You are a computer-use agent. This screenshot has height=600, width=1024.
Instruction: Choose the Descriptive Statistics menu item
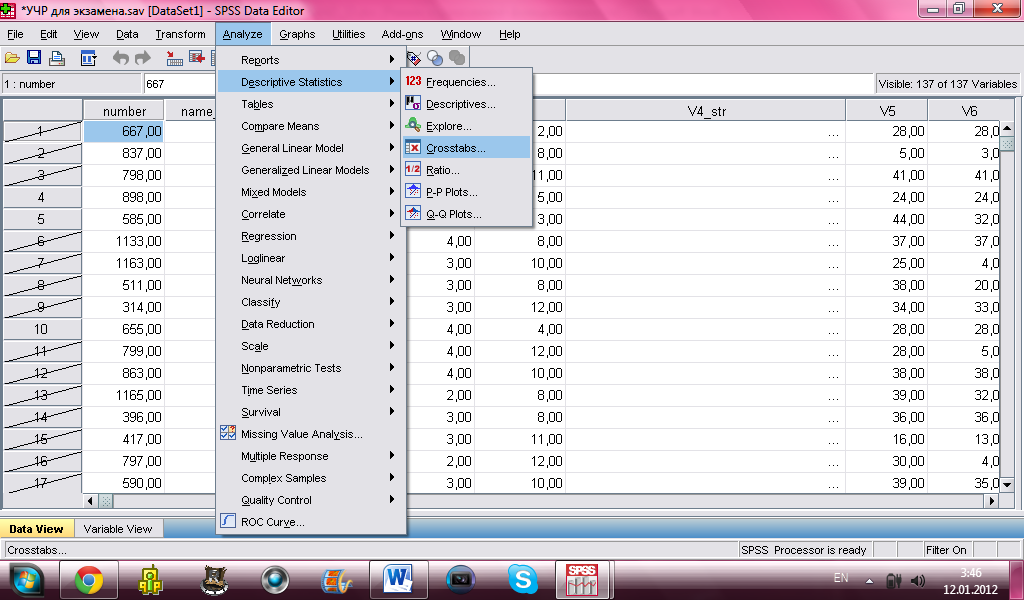pos(311,82)
